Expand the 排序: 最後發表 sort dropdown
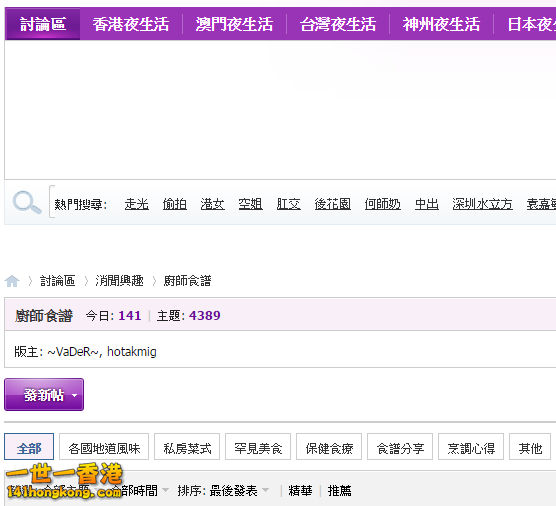 (223, 491)
